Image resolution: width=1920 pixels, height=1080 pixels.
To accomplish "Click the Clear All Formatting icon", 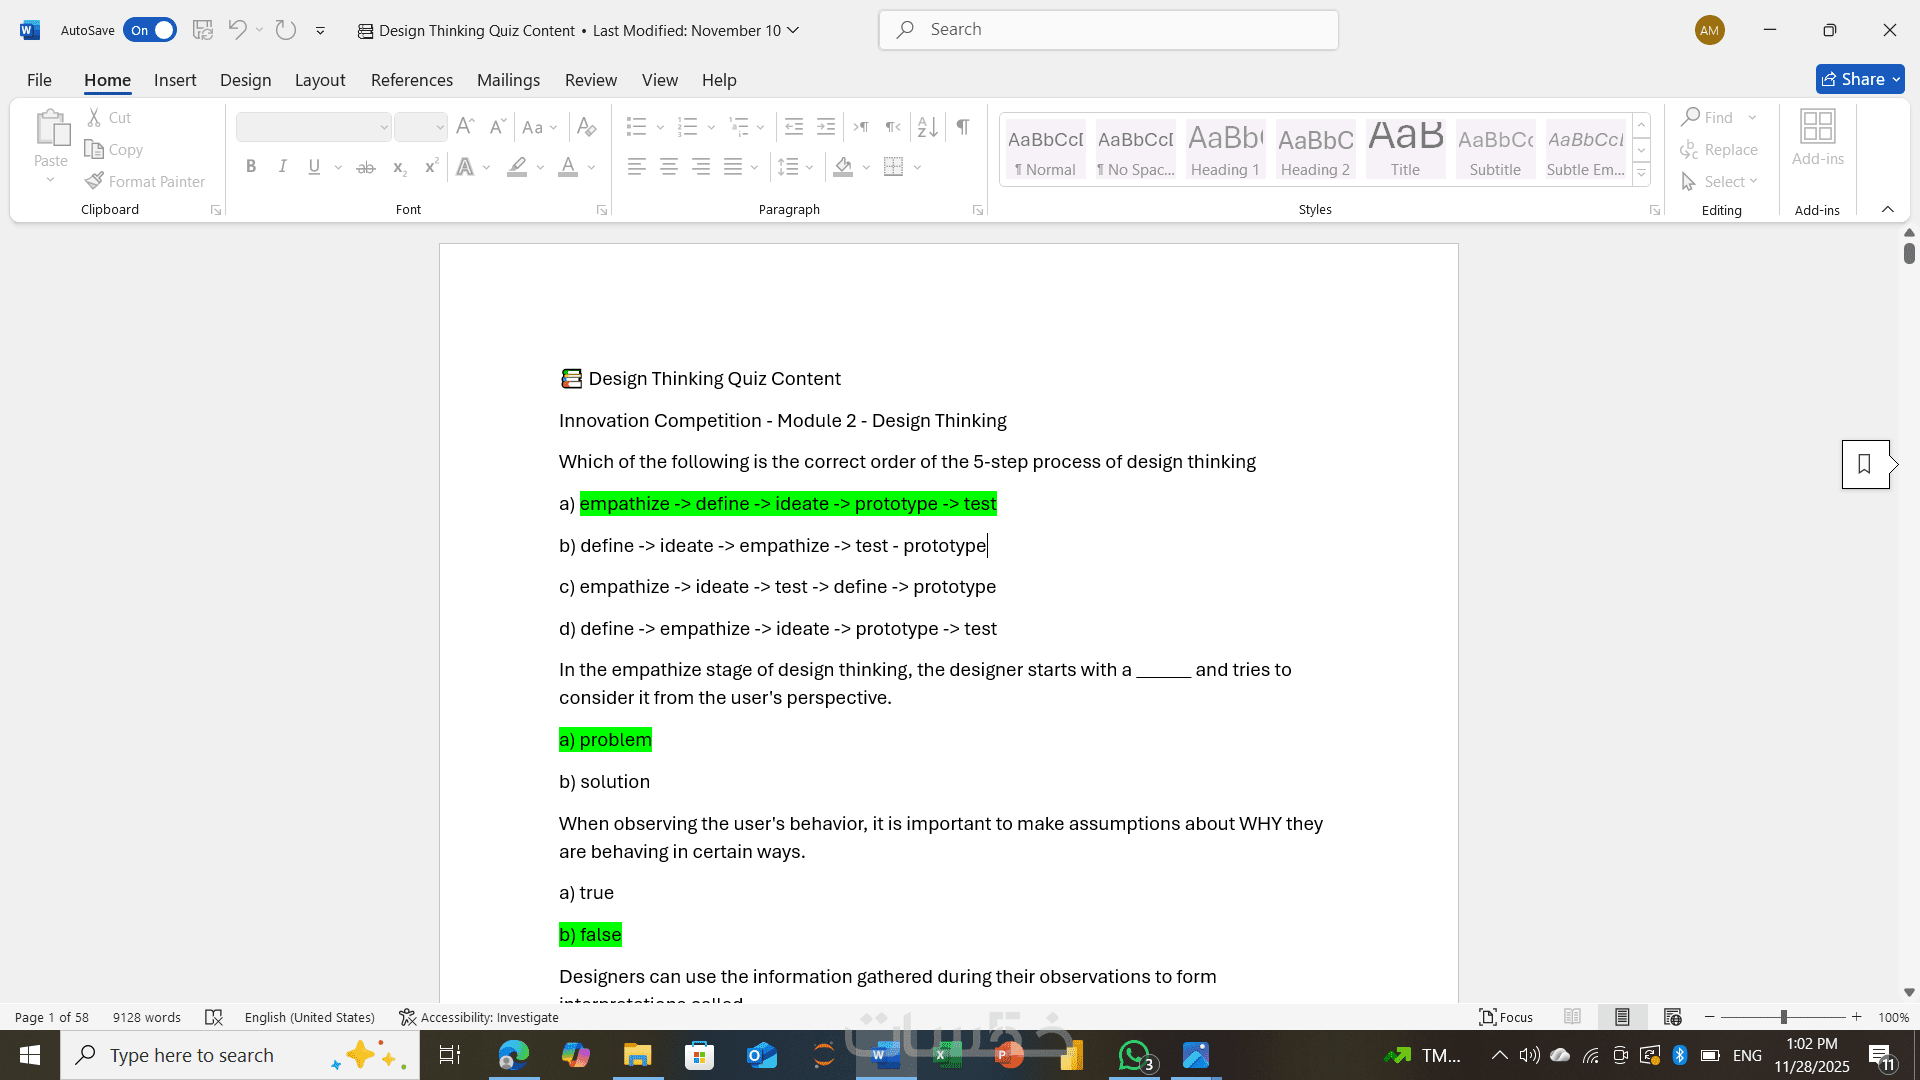I will tap(587, 127).
